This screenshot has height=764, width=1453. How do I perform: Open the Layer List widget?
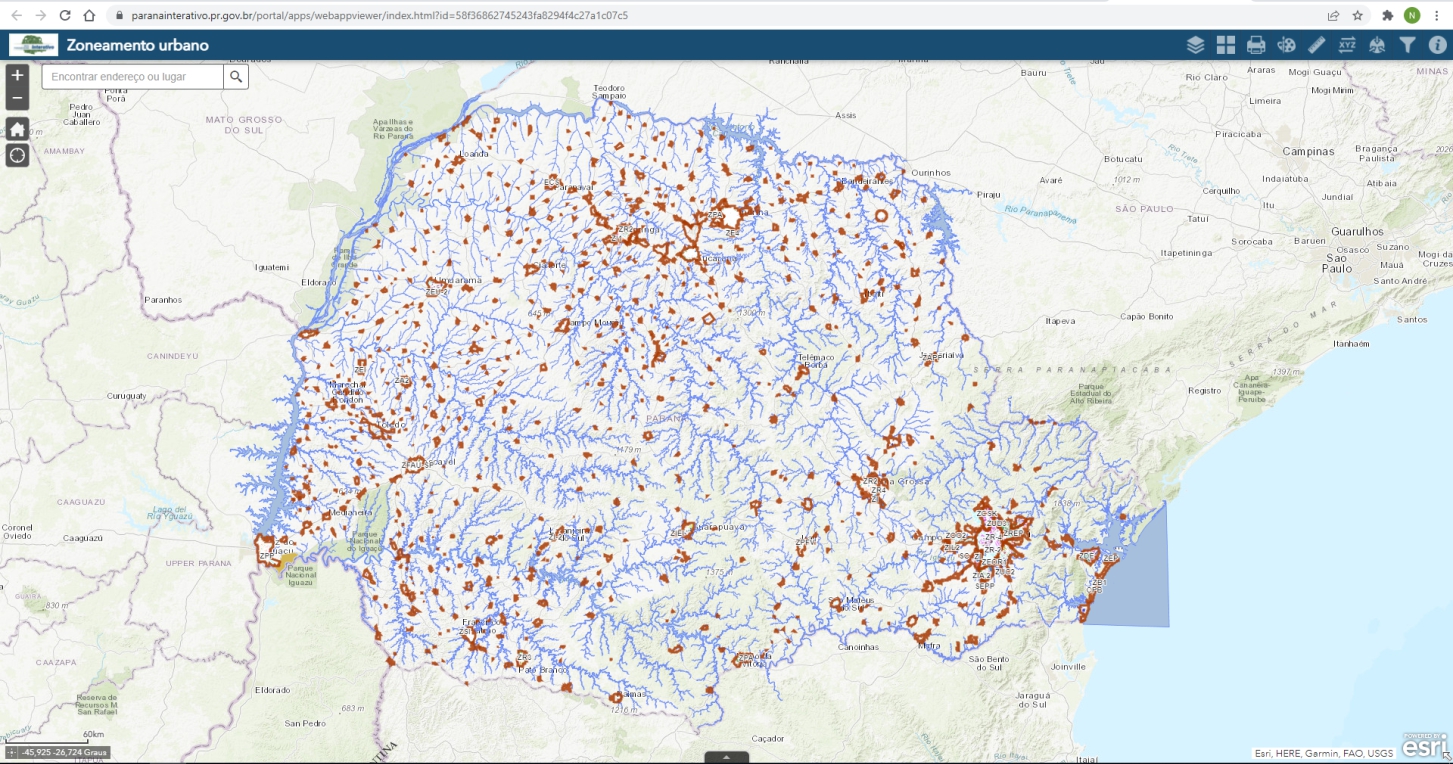(1195, 45)
